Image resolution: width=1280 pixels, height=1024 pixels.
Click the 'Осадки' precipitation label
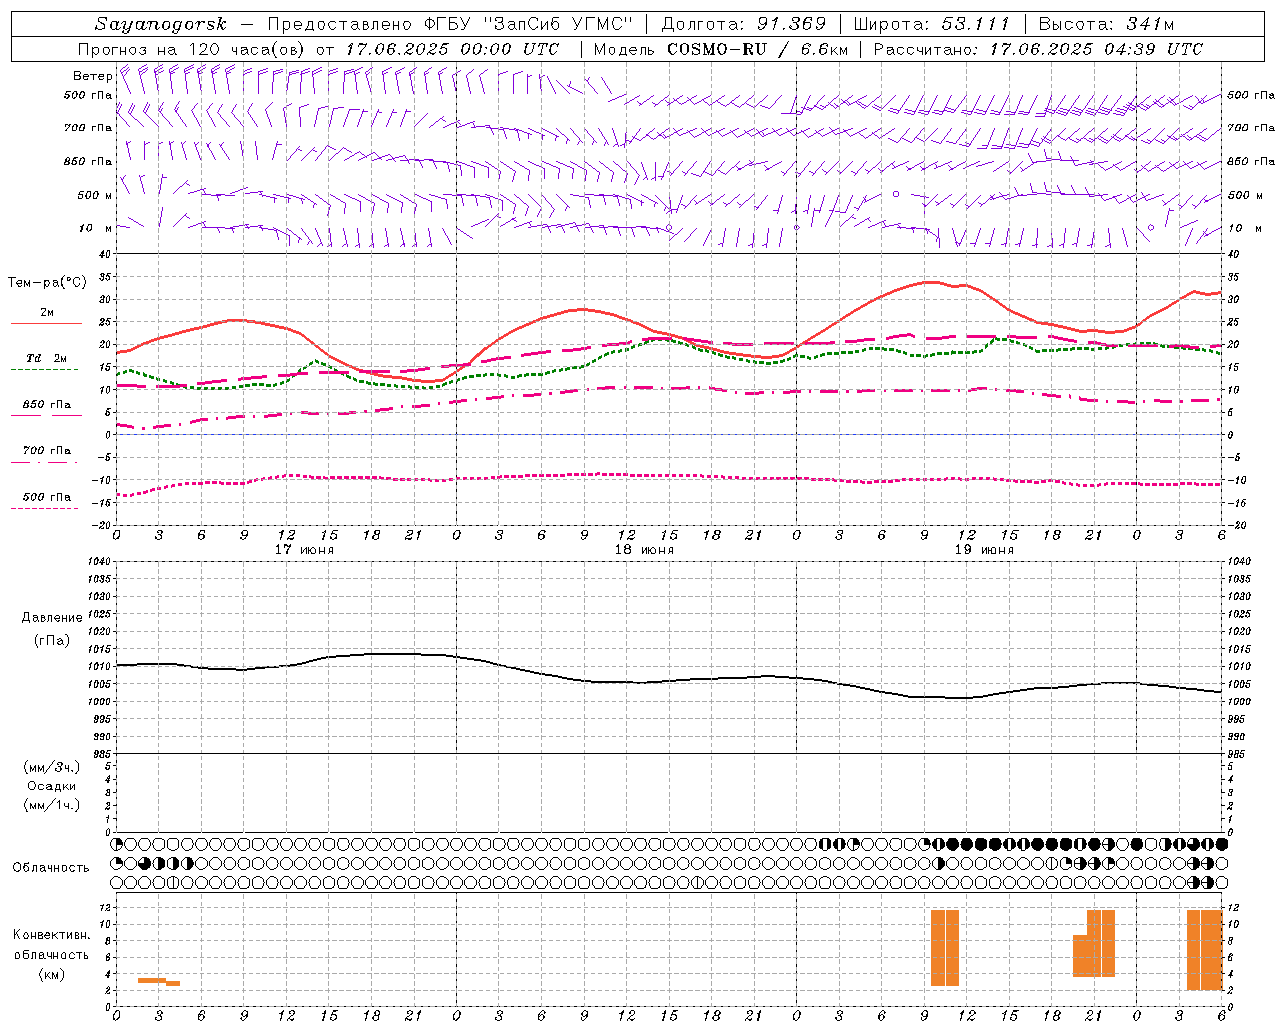point(52,786)
